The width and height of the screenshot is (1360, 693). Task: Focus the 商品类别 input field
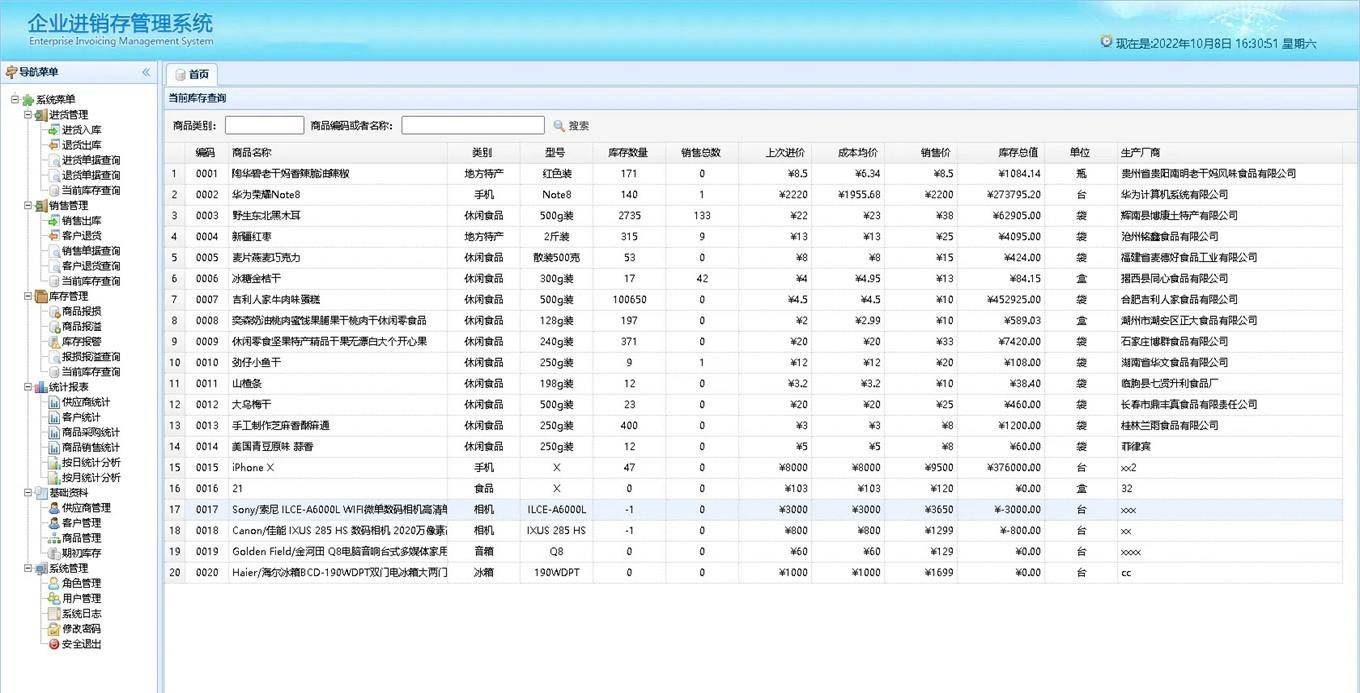pos(264,126)
